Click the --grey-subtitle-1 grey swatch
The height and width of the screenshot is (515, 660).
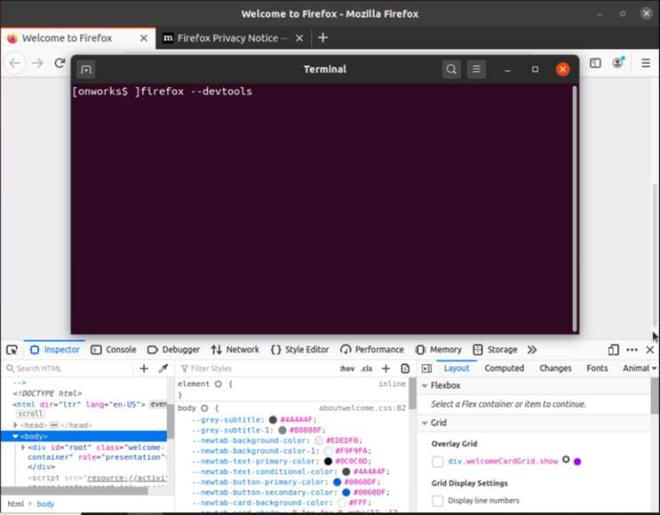282,430
